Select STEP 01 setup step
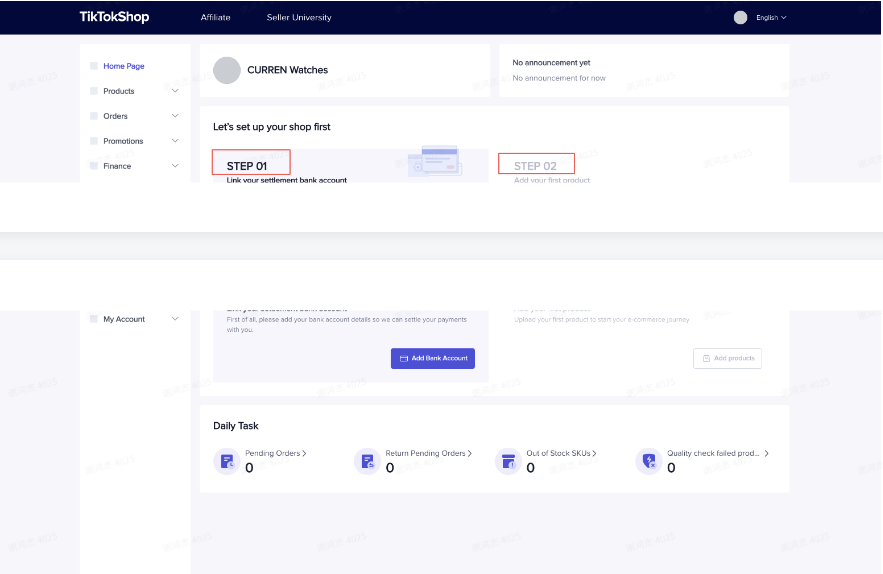 coord(250,165)
